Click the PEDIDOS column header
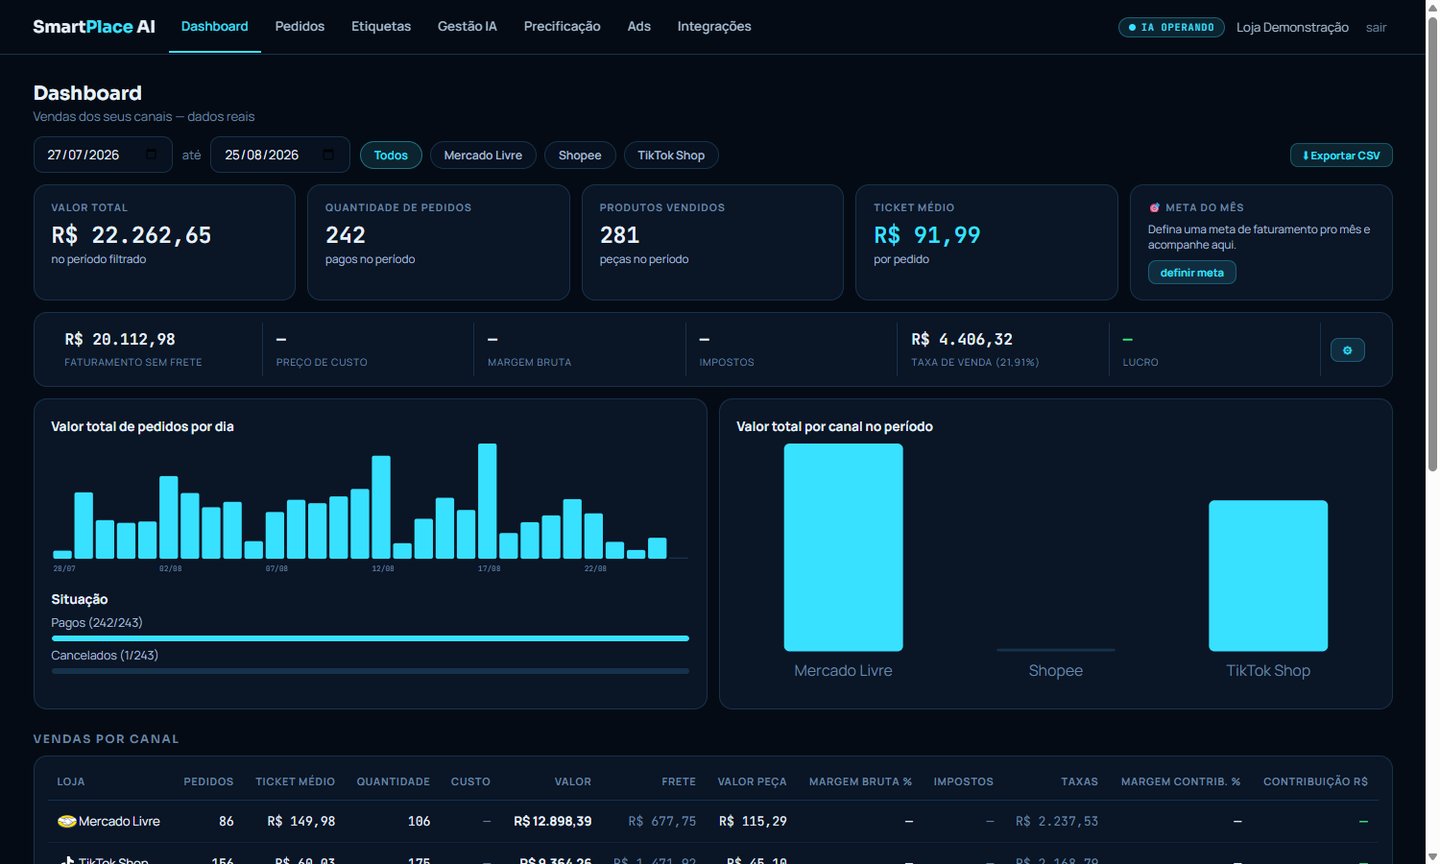This screenshot has width=1440, height=864. (x=208, y=781)
